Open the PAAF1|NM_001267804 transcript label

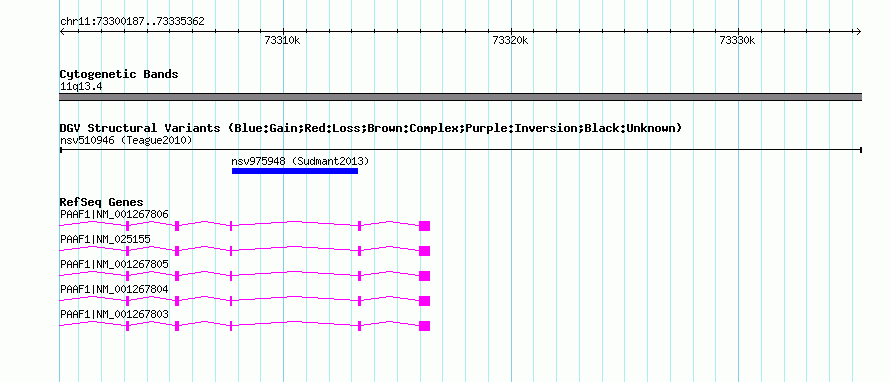pyautogui.click(x=114, y=289)
